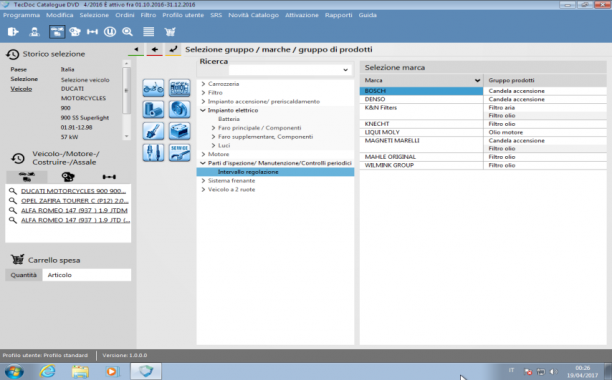The image size is (612, 380).
Task: Click the list lines toolbar icon
Action: (149, 32)
